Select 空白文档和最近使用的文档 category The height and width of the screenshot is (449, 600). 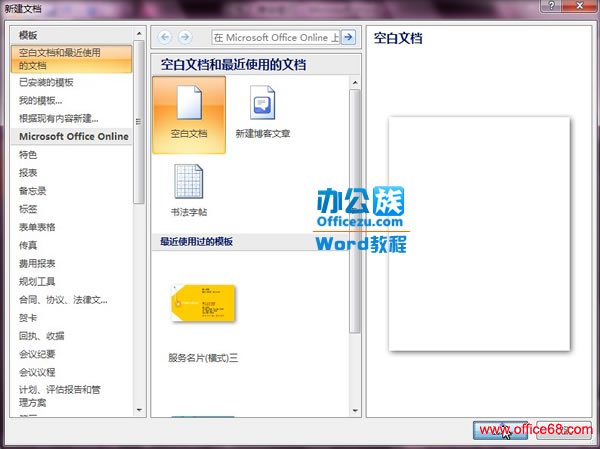[x=71, y=59]
